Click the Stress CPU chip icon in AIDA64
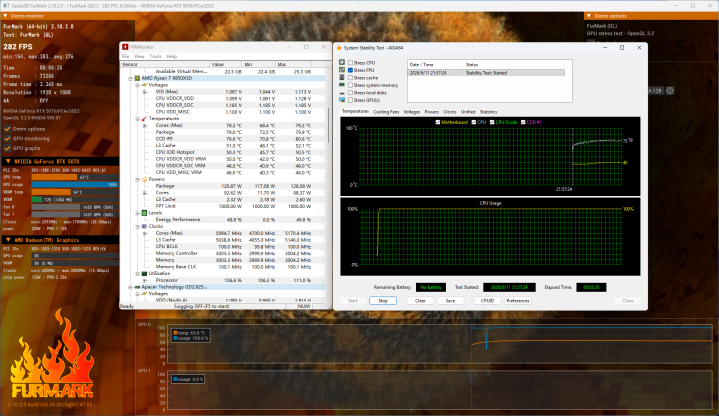 (x=342, y=62)
